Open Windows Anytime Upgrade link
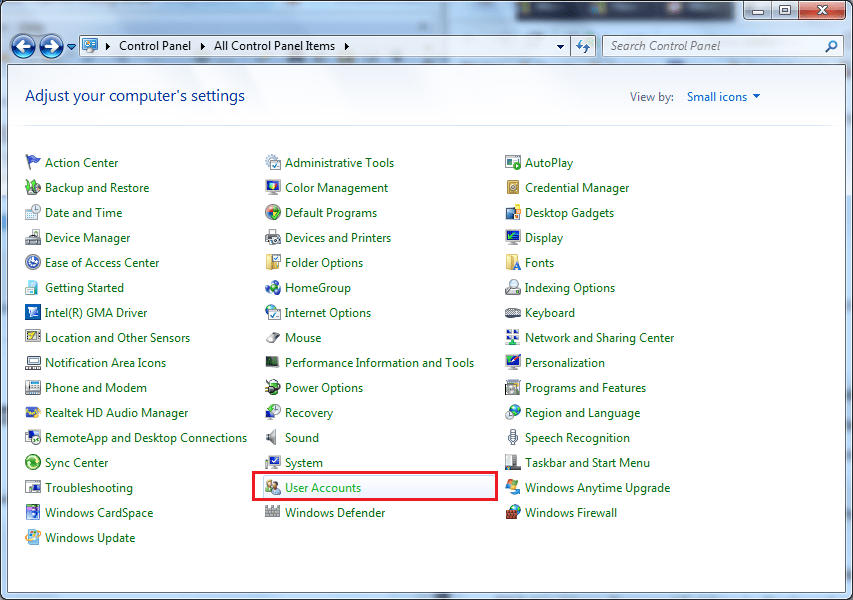 [x=597, y=488]
